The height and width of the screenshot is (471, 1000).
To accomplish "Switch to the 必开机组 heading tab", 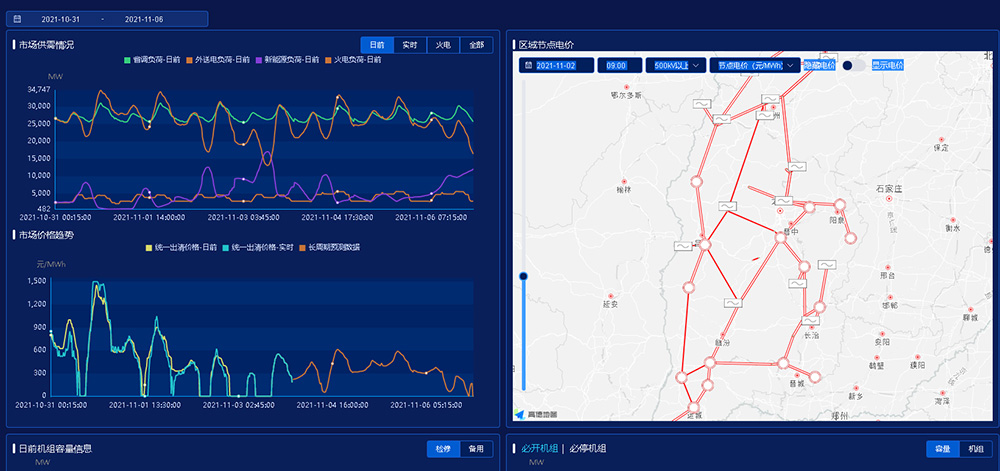I will click(x=540, y=449).
